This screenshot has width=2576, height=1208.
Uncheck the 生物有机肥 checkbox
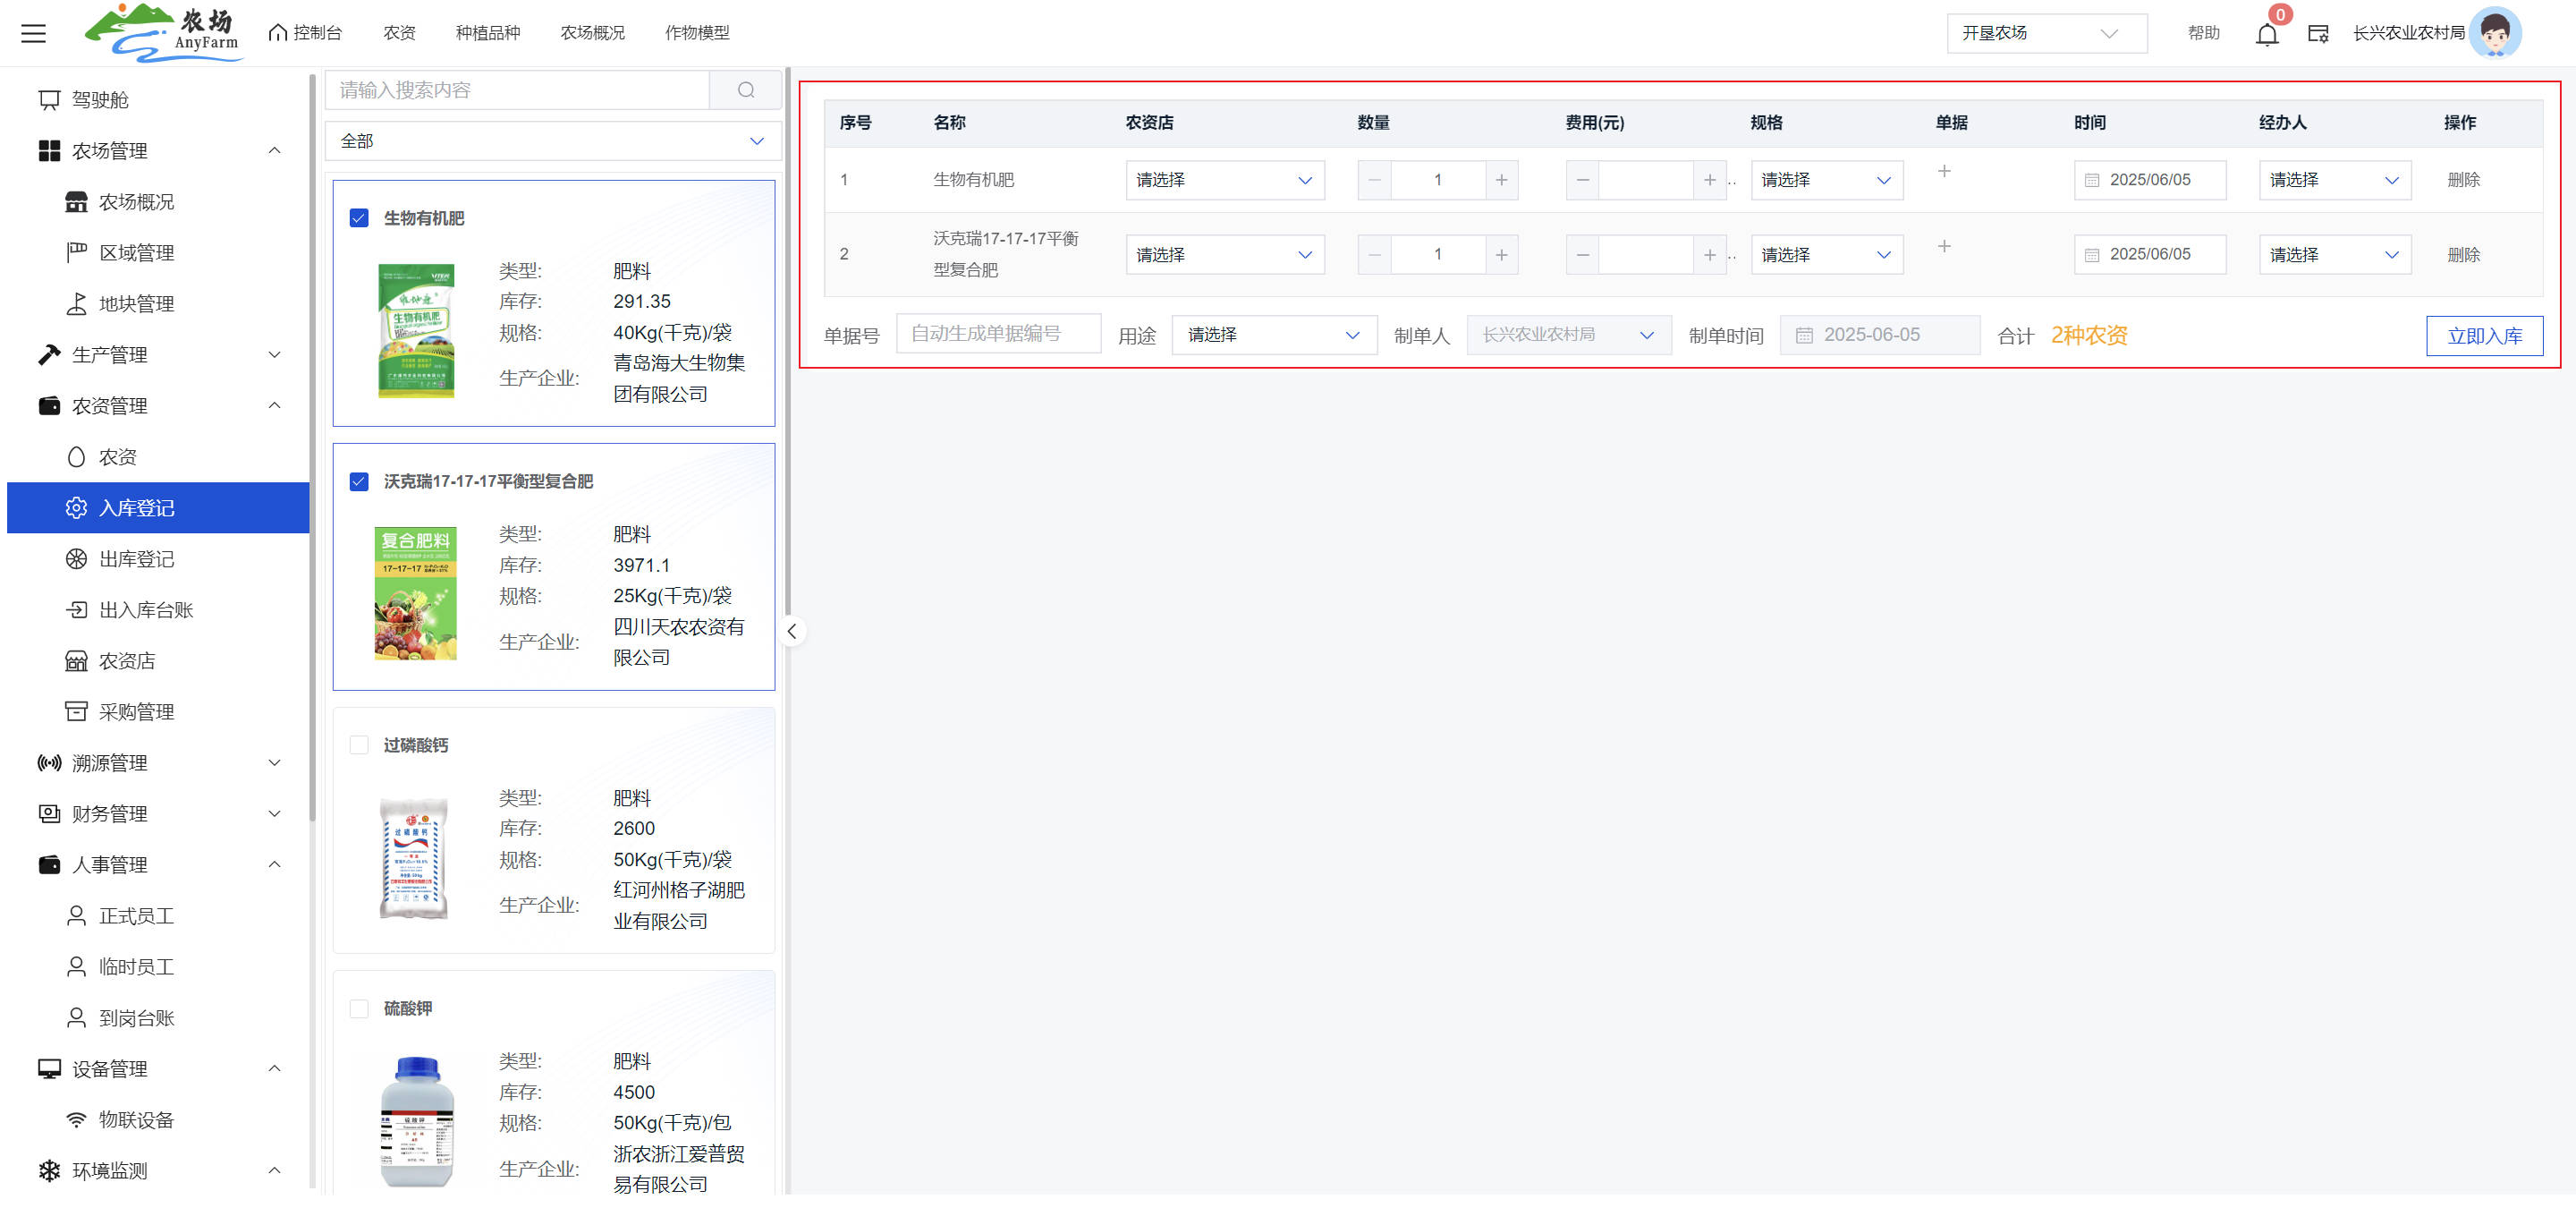(x=359, y=218)
